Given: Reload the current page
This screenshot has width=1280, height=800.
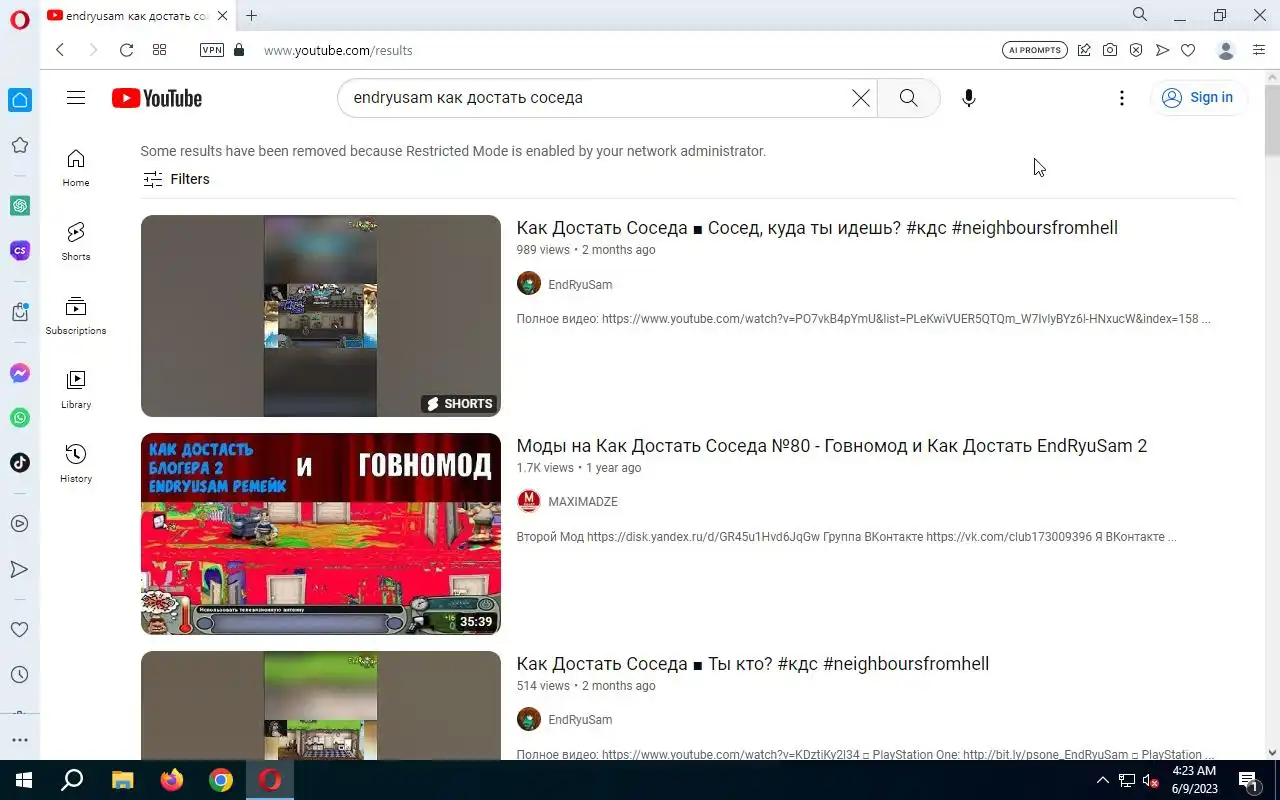Looking at the screenshot, I should 126,50.
